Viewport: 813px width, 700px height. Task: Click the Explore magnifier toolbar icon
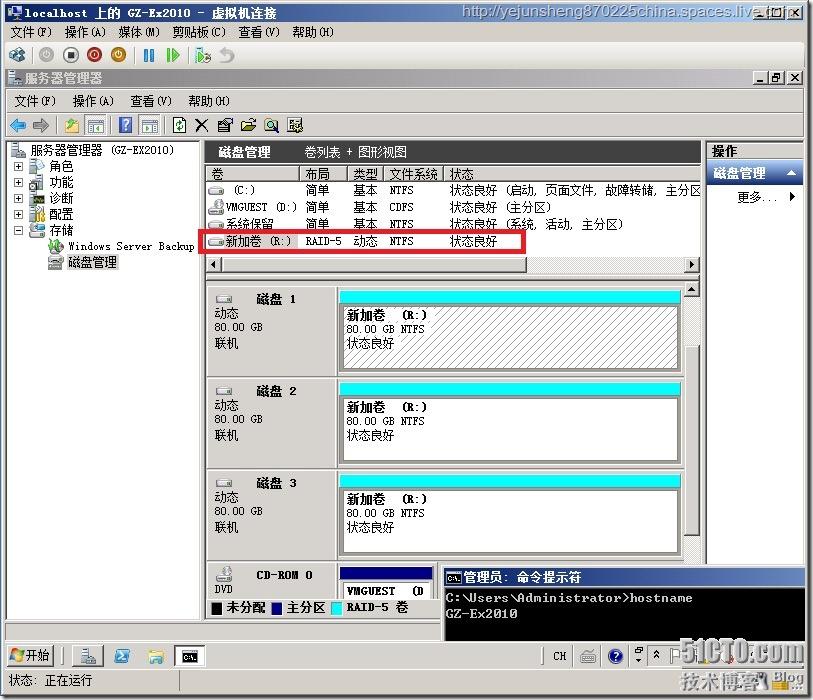271,125
